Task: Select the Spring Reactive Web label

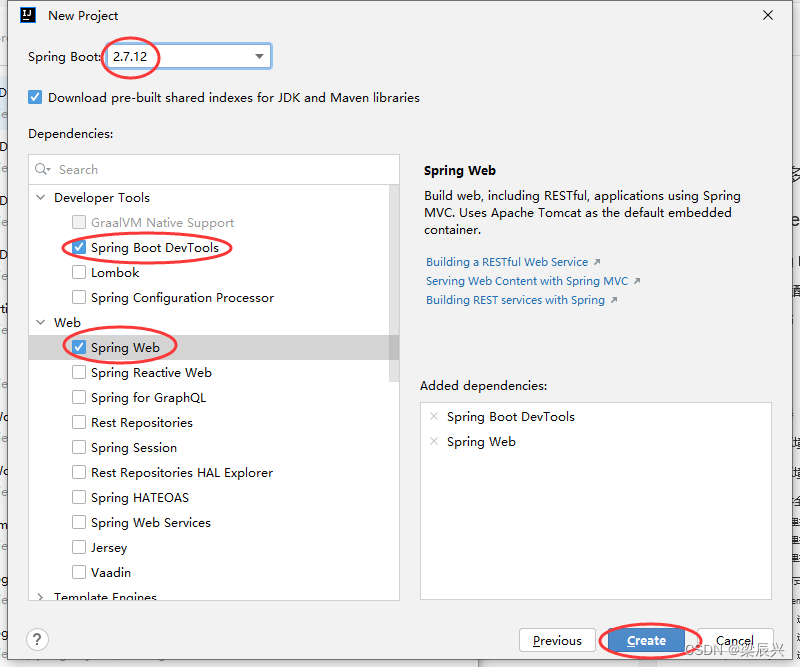Action: coord(151,373)
